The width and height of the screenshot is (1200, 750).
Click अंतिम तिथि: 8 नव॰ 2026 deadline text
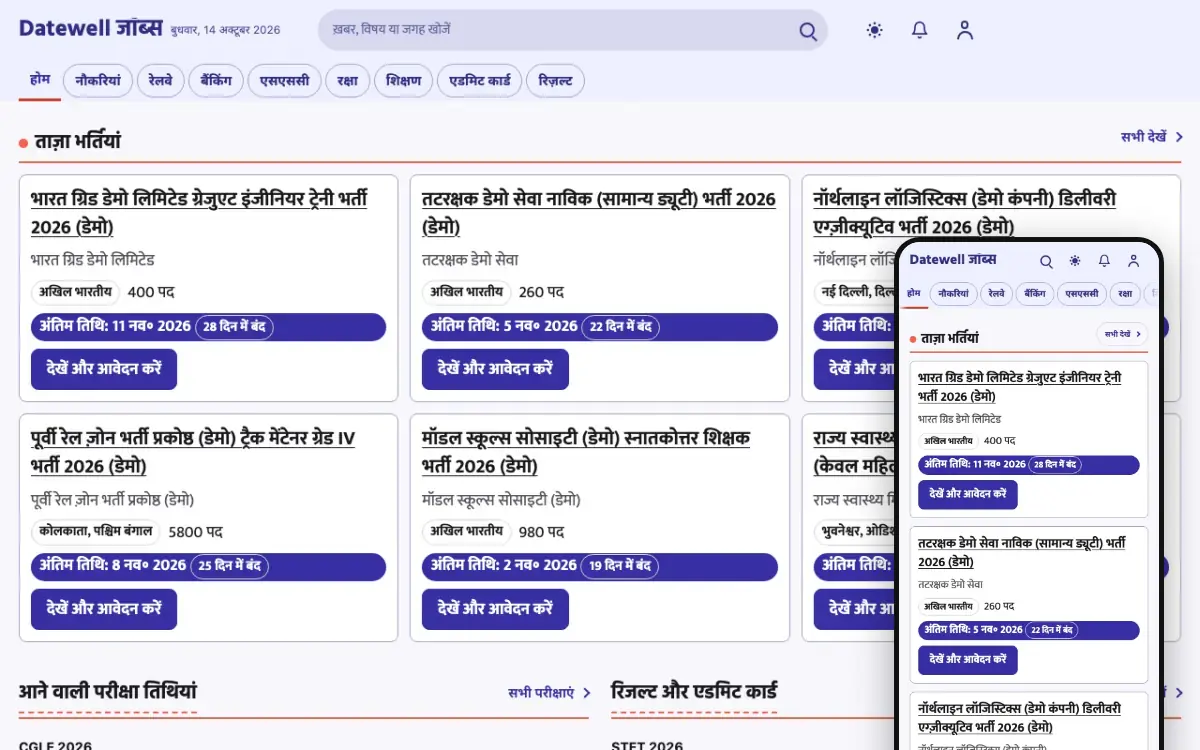(x=113, y=566)
